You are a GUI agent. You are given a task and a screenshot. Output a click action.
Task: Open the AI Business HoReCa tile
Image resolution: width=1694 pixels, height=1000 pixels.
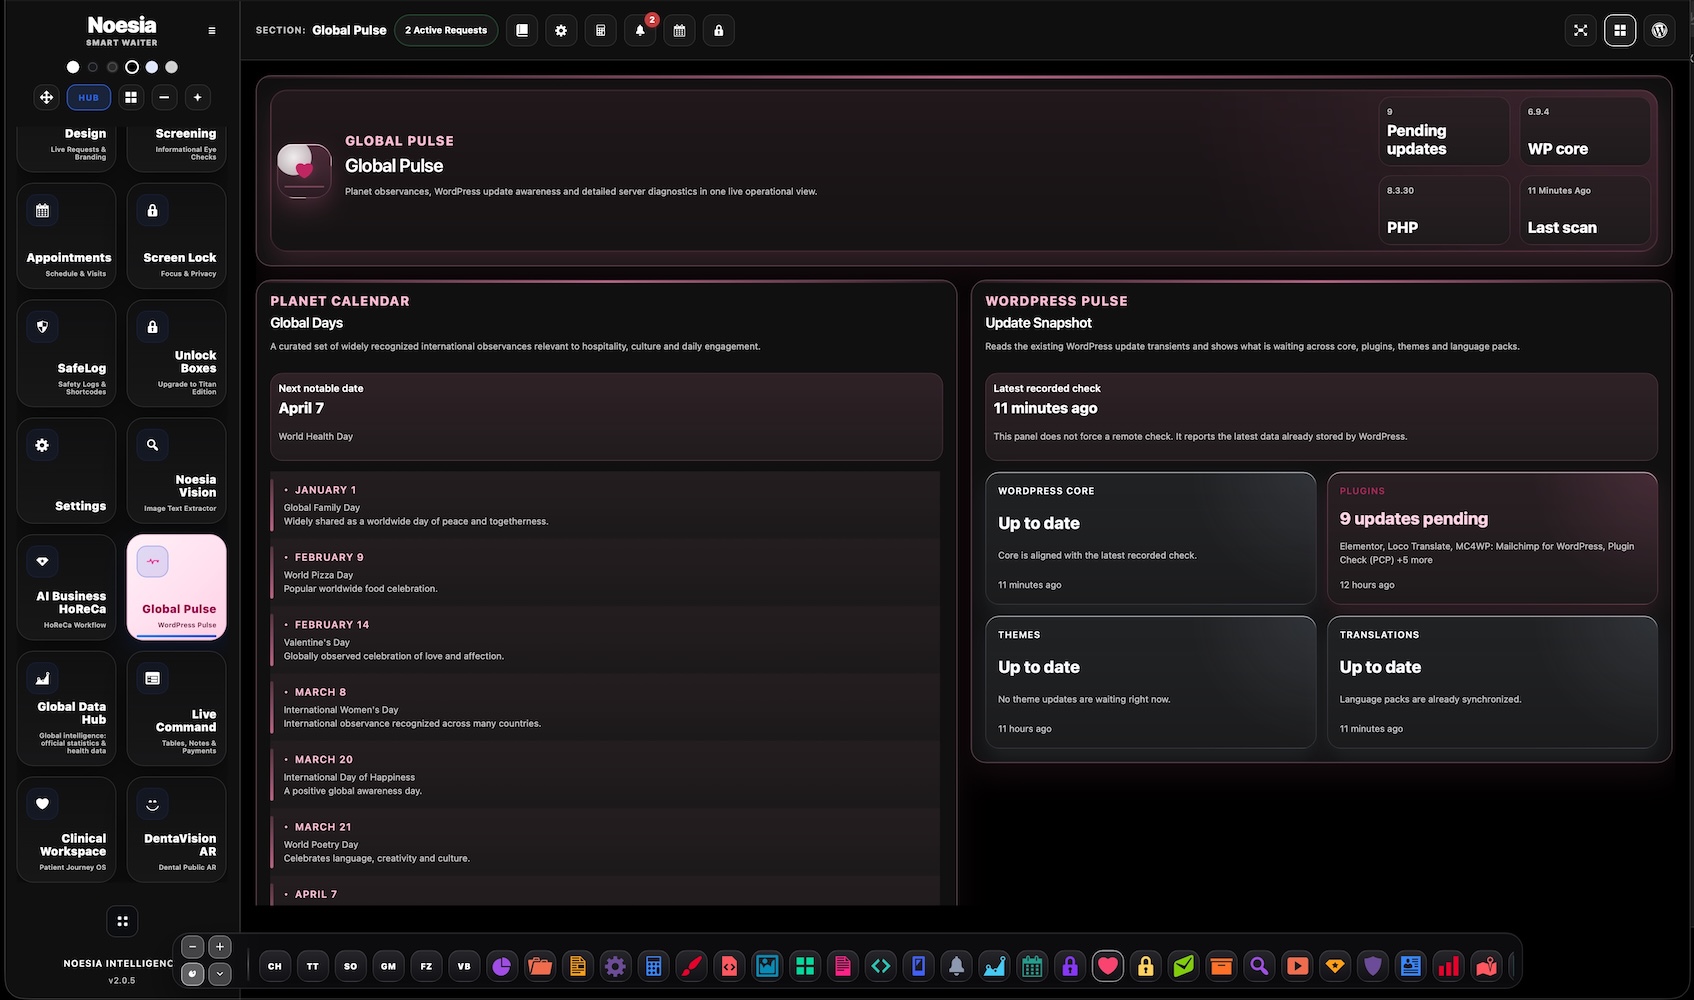[x=66, y=587]
